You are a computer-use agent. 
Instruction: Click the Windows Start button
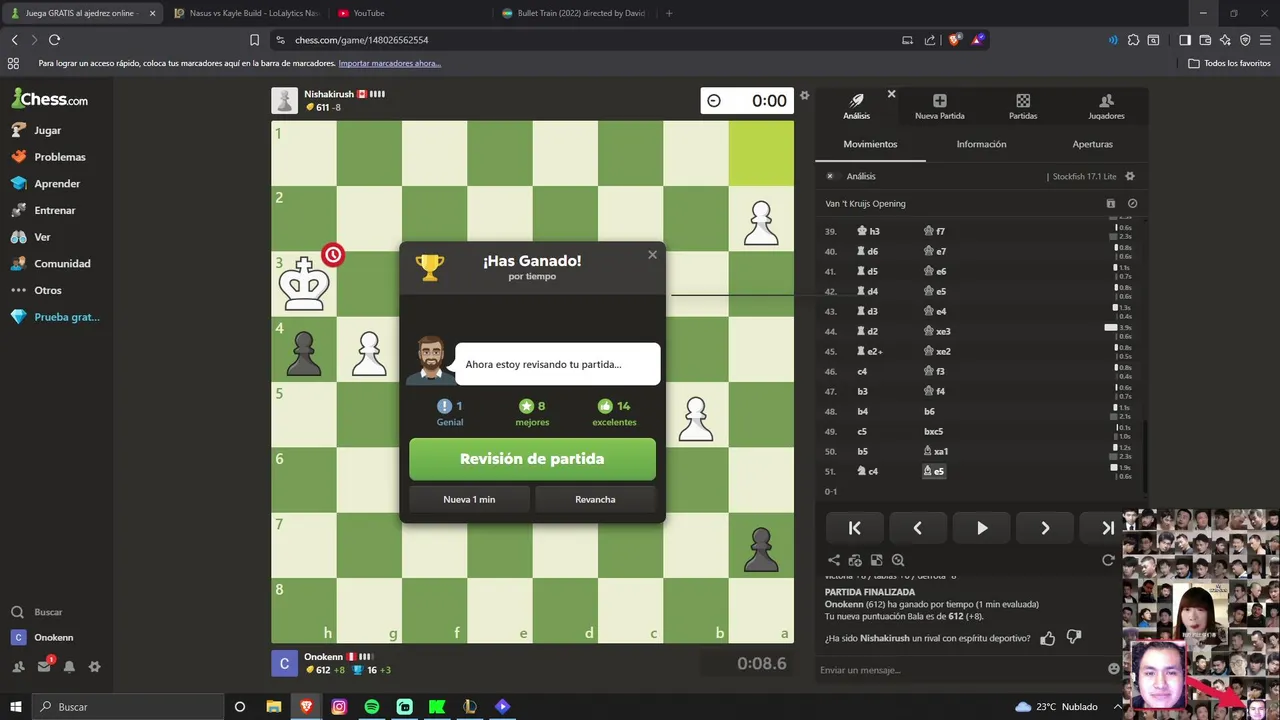click(16, 707)
